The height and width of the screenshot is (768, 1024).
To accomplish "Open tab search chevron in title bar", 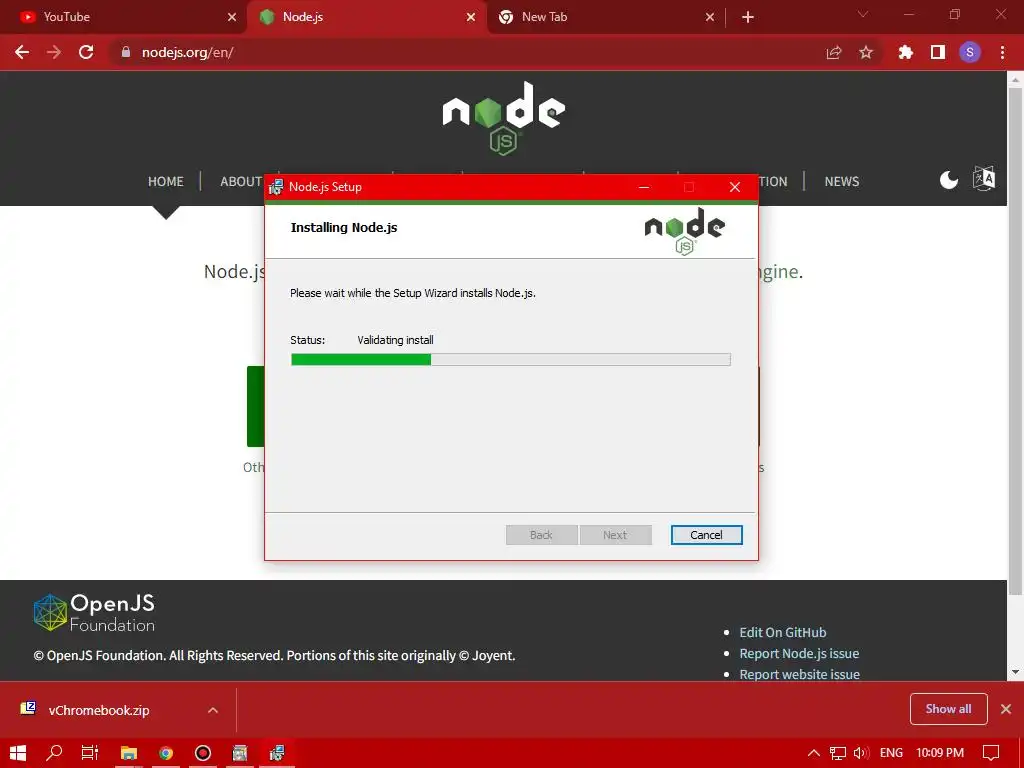I will tap(863, 14).
